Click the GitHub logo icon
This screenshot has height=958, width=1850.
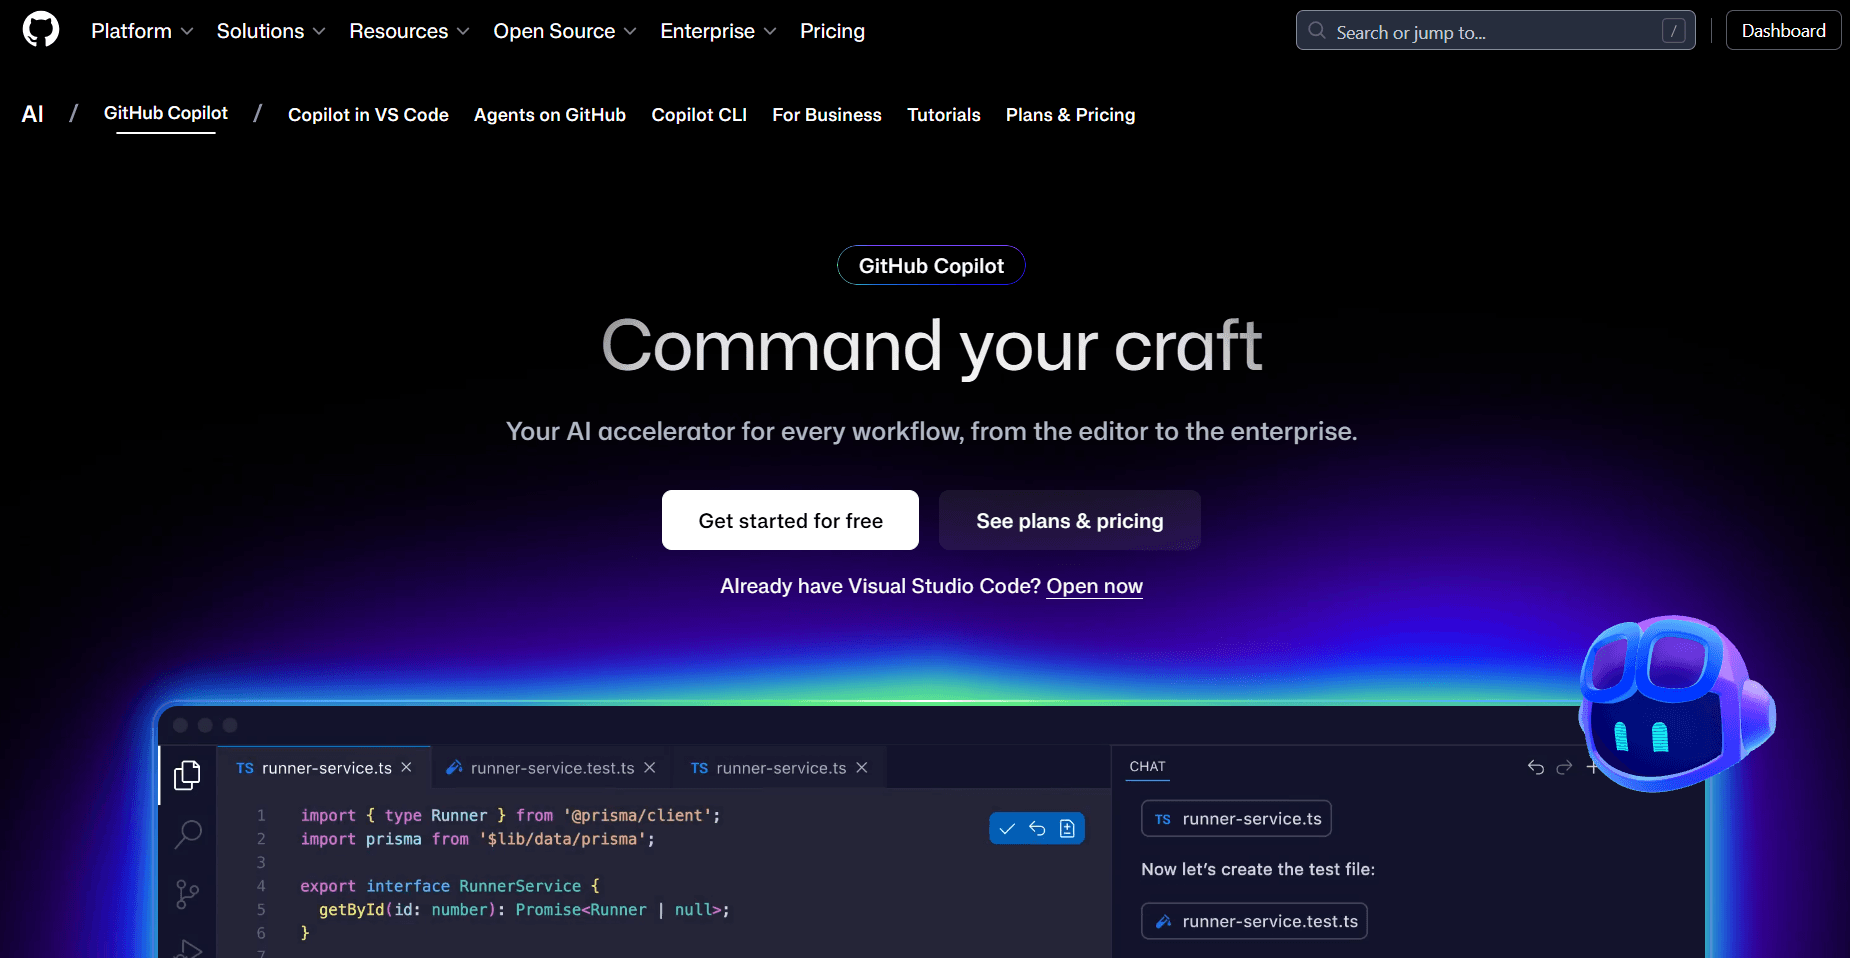click(40, 28)
